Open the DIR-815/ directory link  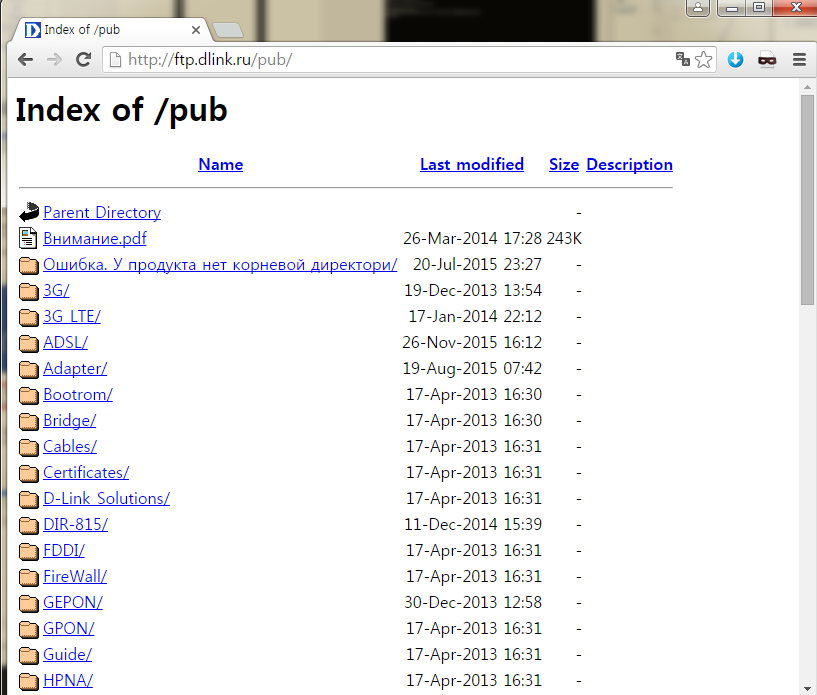click(75, 525)
